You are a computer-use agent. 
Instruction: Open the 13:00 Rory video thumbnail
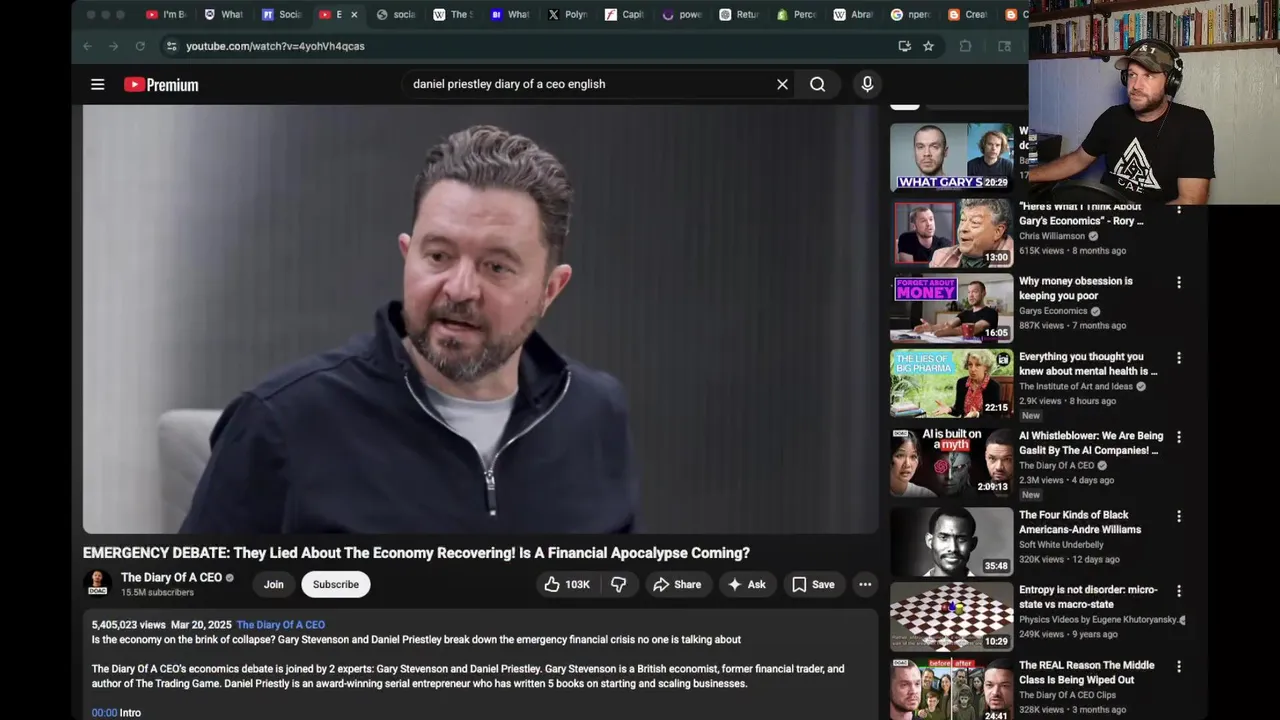[951, 233]
